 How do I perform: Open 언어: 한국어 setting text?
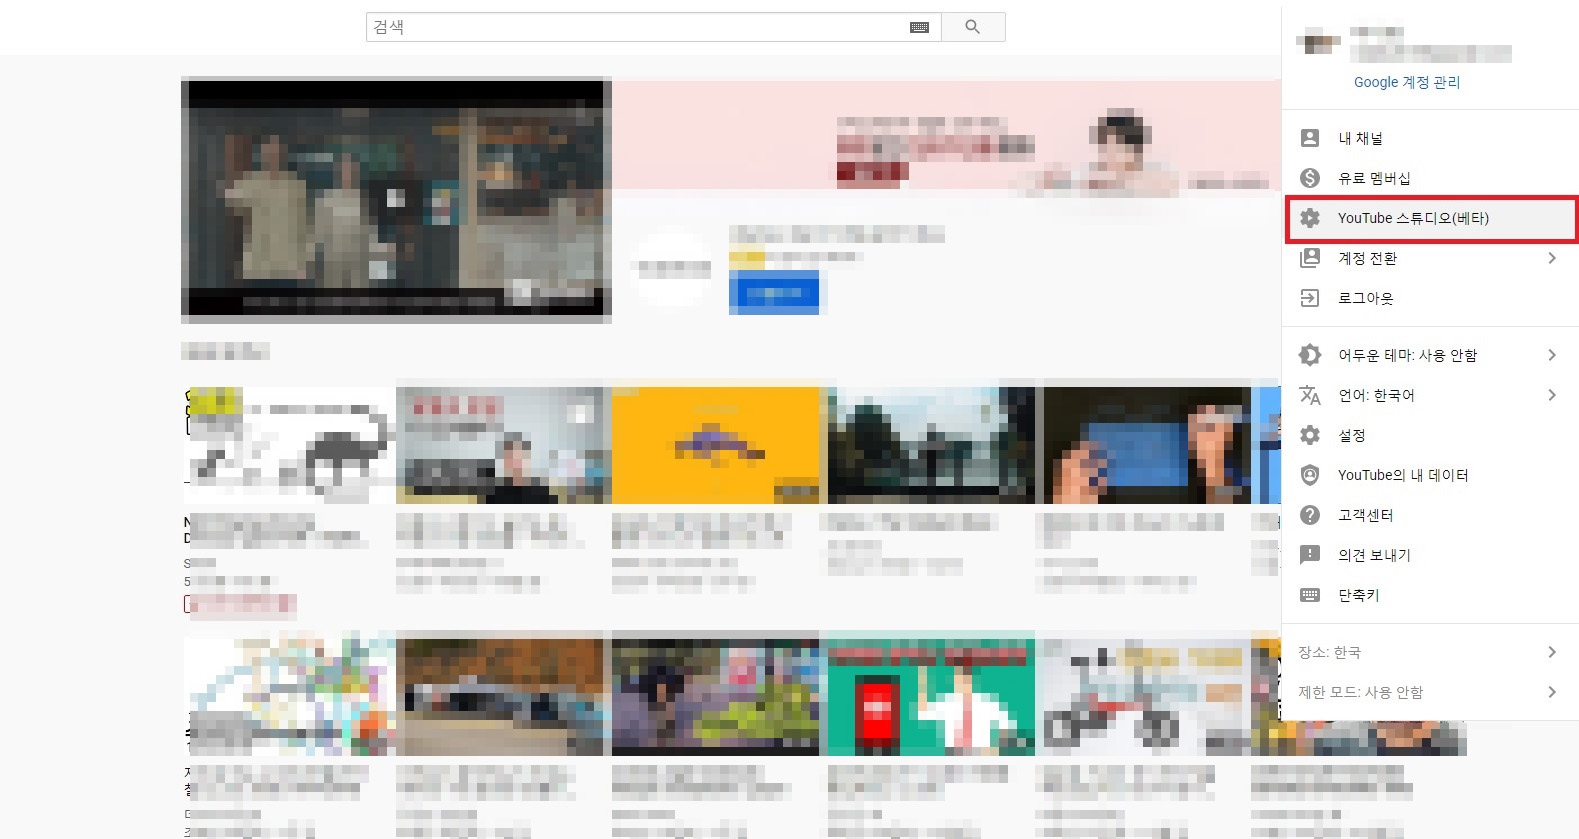(1376, 395)
